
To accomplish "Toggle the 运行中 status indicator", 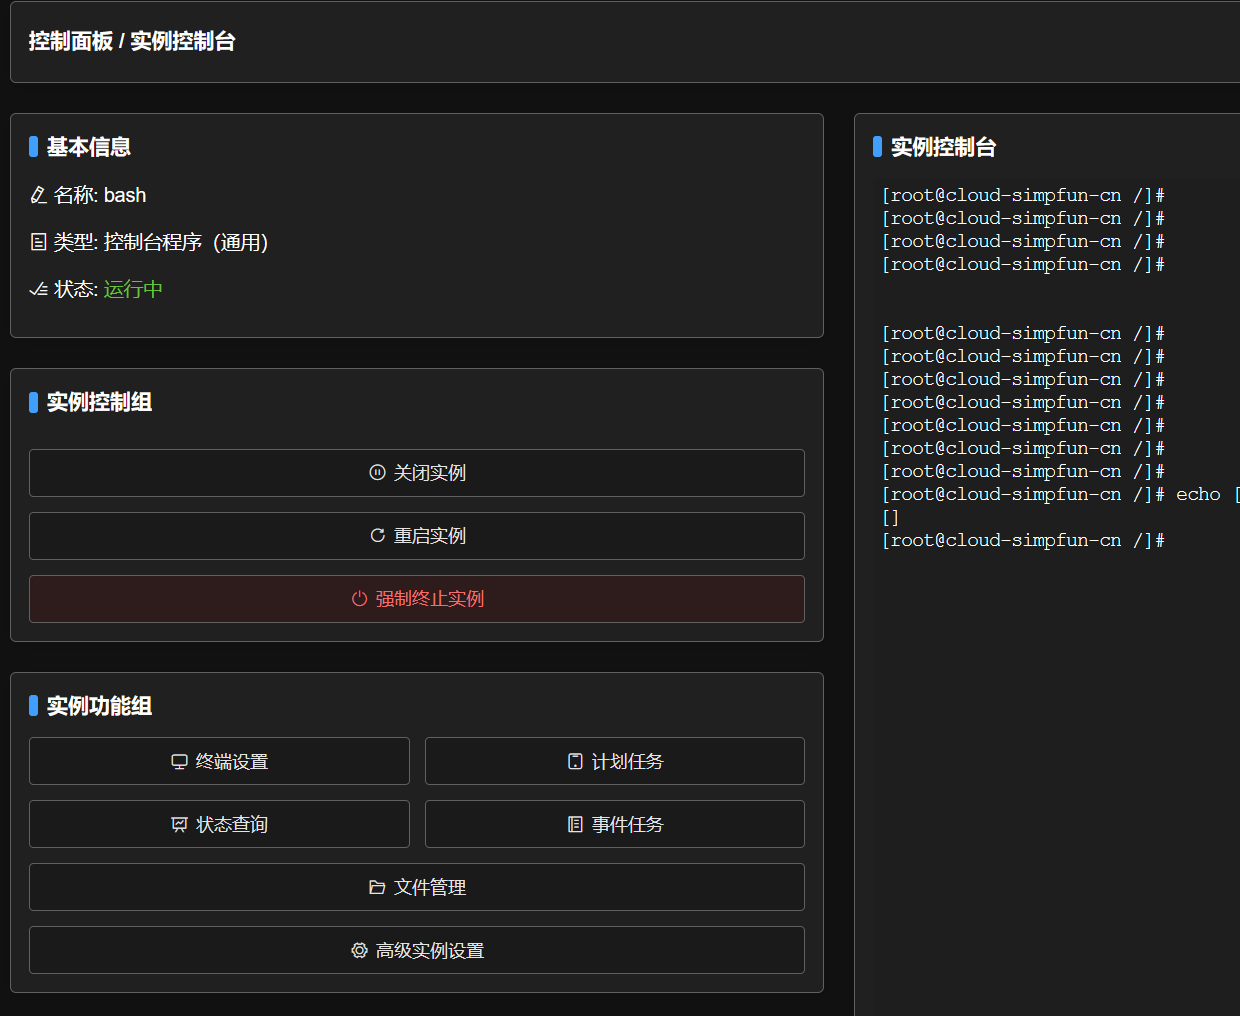I will coord(133,290).
